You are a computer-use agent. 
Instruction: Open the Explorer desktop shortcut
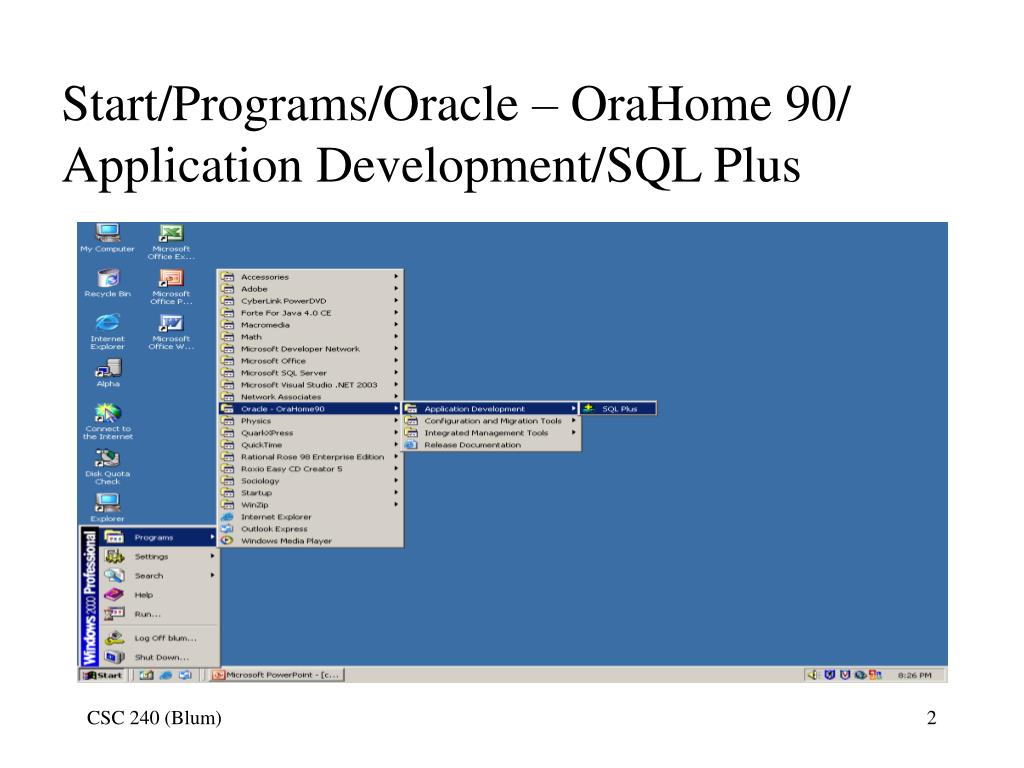pyautogui.click(x=108, y=507)
